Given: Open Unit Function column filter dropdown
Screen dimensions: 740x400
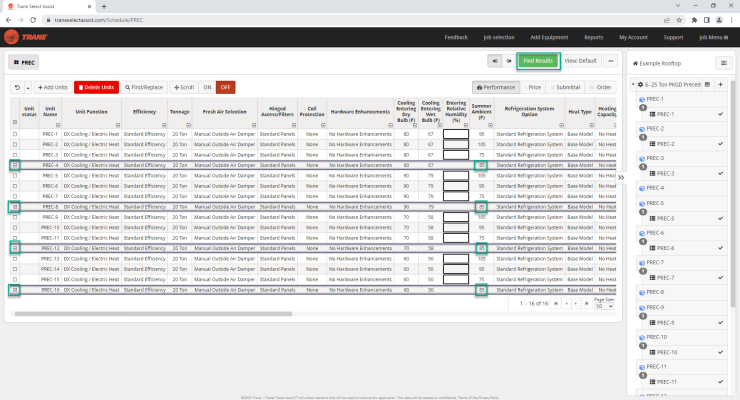Looking at the screenshot, I should click(118, 125).
